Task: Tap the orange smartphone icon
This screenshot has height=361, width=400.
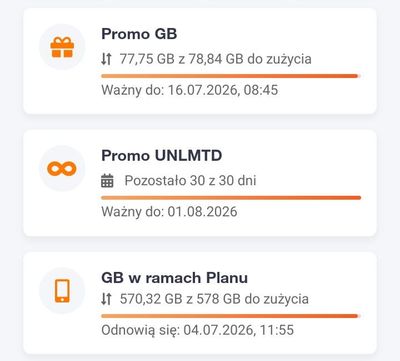Action: [62, 291]
